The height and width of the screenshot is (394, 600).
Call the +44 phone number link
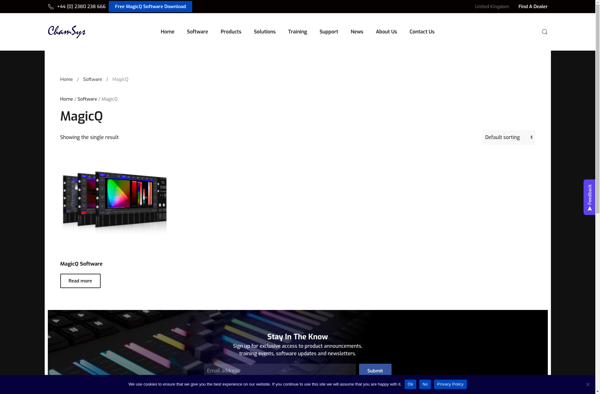click(81, 7)
